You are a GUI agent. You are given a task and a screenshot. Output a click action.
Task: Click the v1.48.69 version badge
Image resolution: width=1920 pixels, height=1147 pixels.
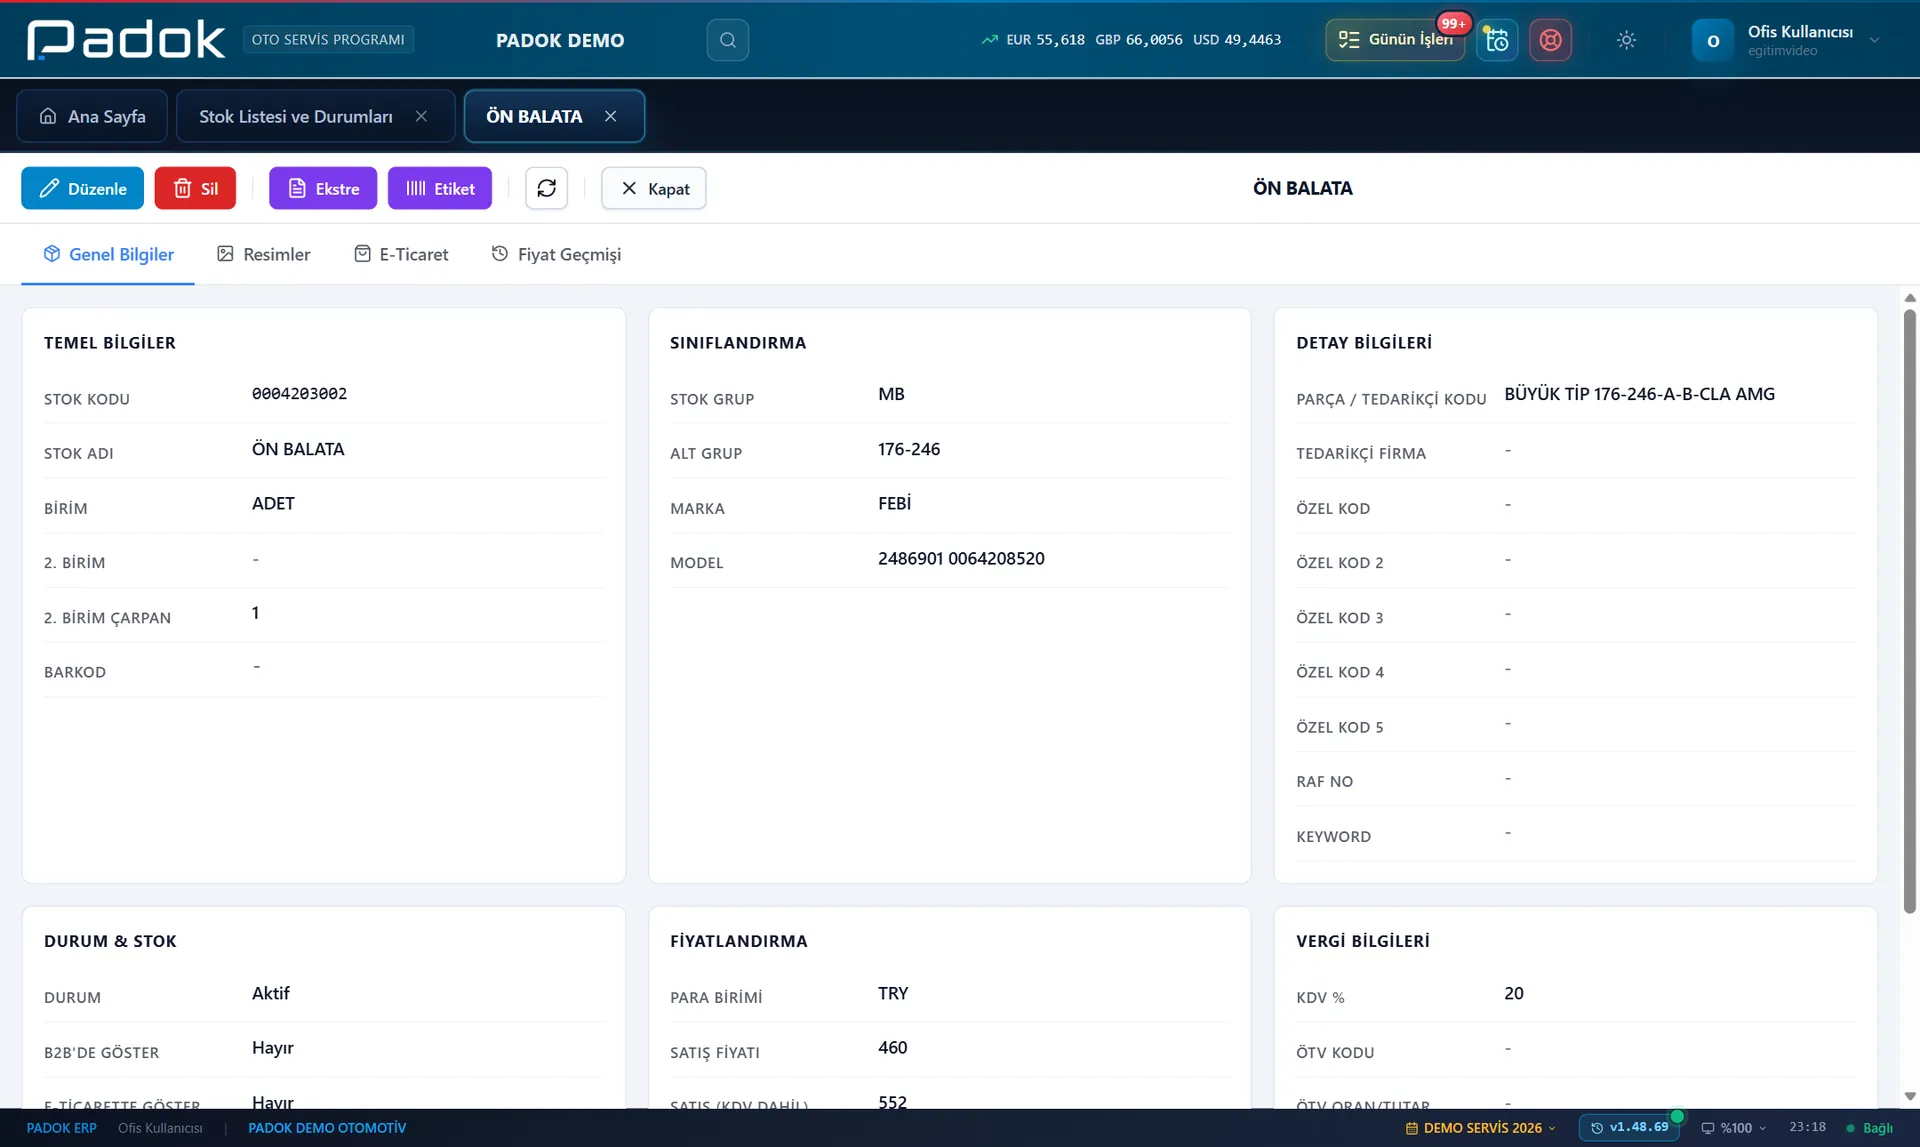[x=1629, y=1127]
